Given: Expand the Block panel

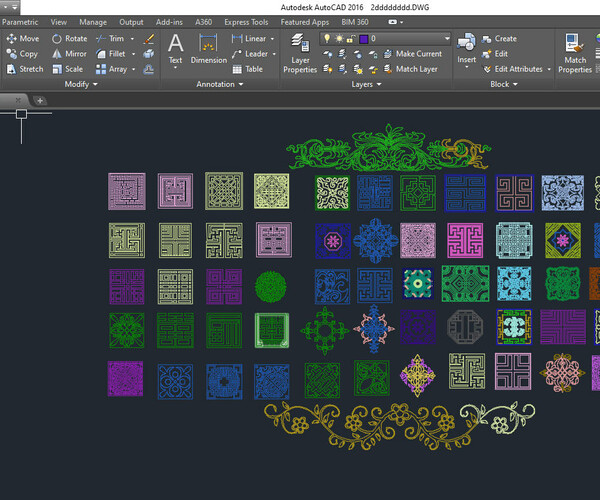Looking at the screenshot, I should [504, 84].
